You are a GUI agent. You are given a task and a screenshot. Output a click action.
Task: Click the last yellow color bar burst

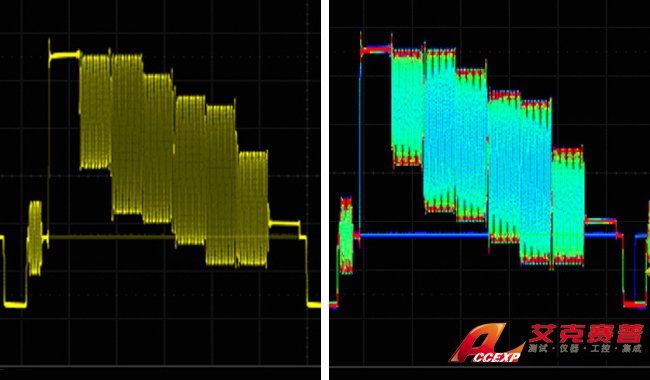point(253,208)
